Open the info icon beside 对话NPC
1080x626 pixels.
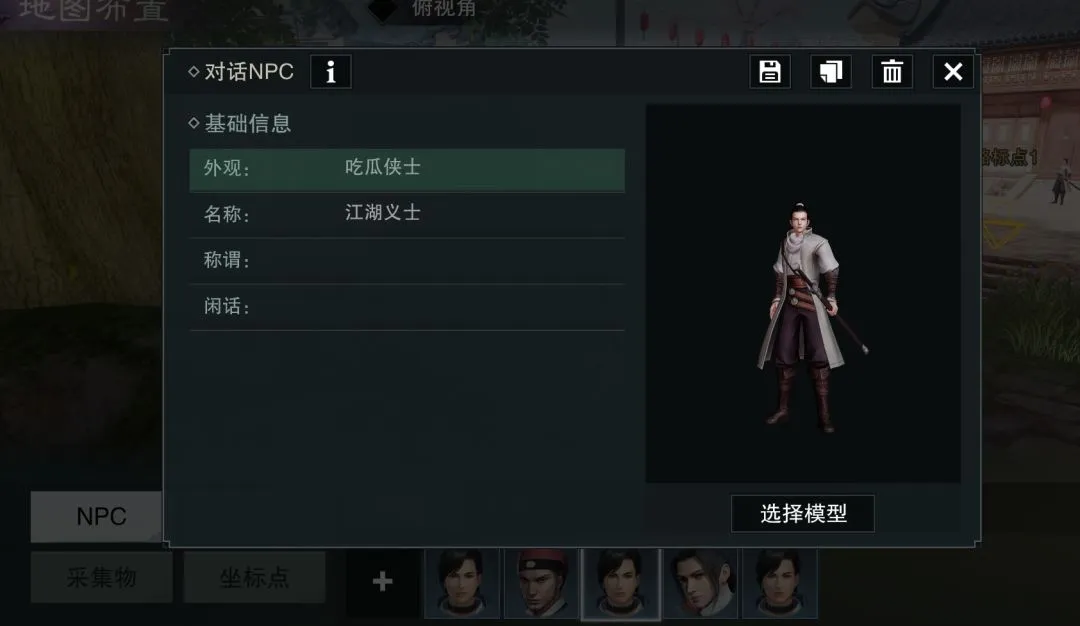[x=331, y=72]
